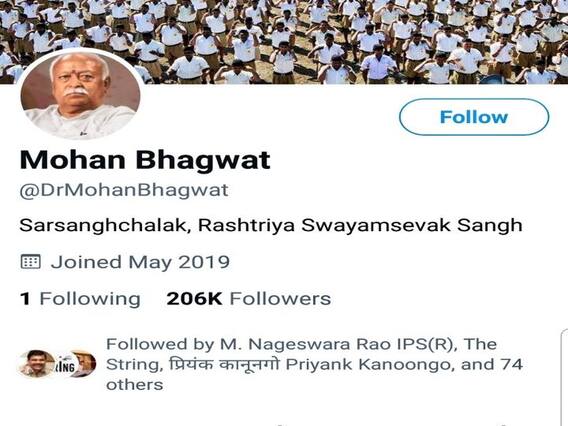View the header banner of uniformed crowd
The width and height of the screenshot is (568, 426).
tap(284, 42)
